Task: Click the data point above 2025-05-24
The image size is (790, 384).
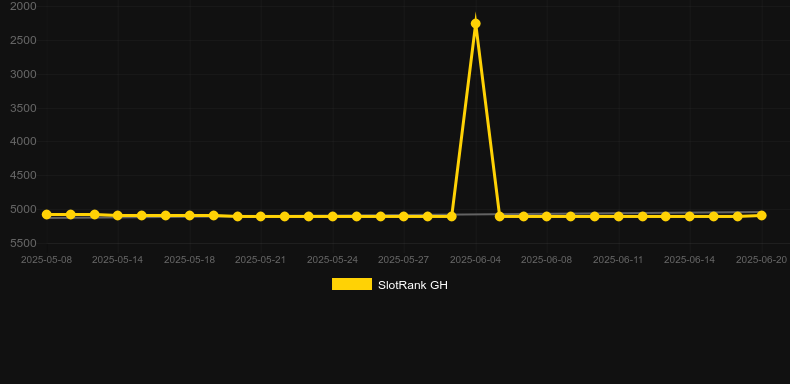Action: coord(333,217)
